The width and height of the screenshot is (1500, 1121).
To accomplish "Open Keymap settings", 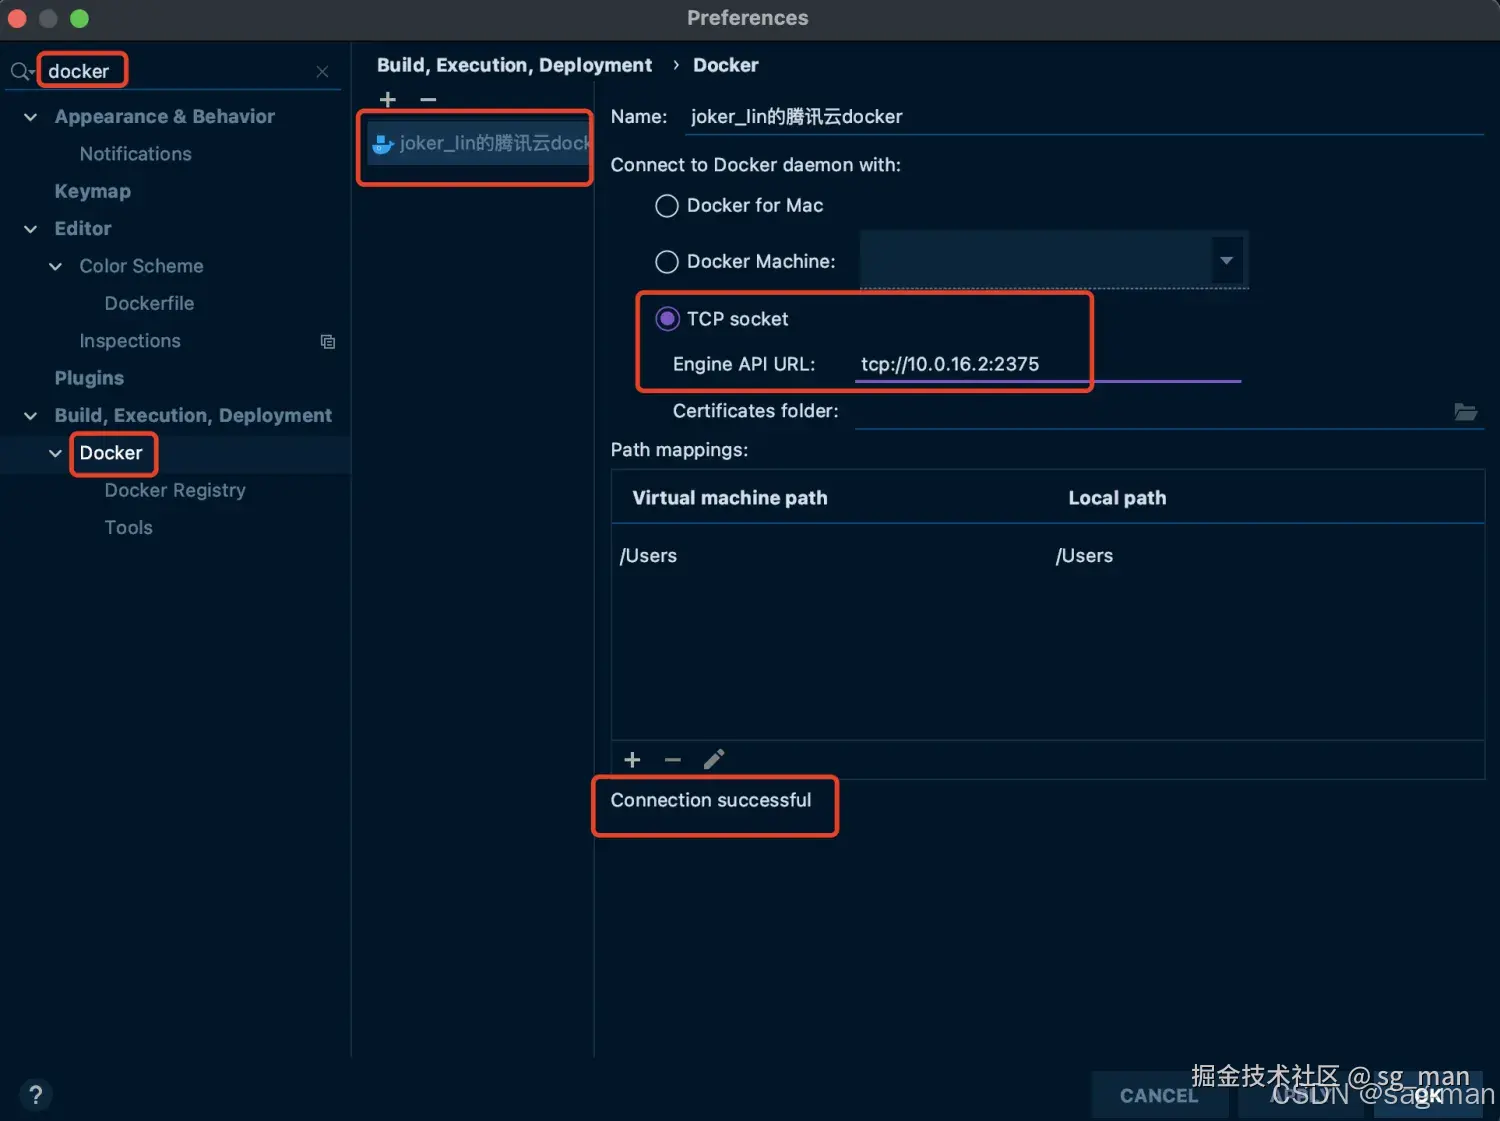I will click(x=92, y=191).
